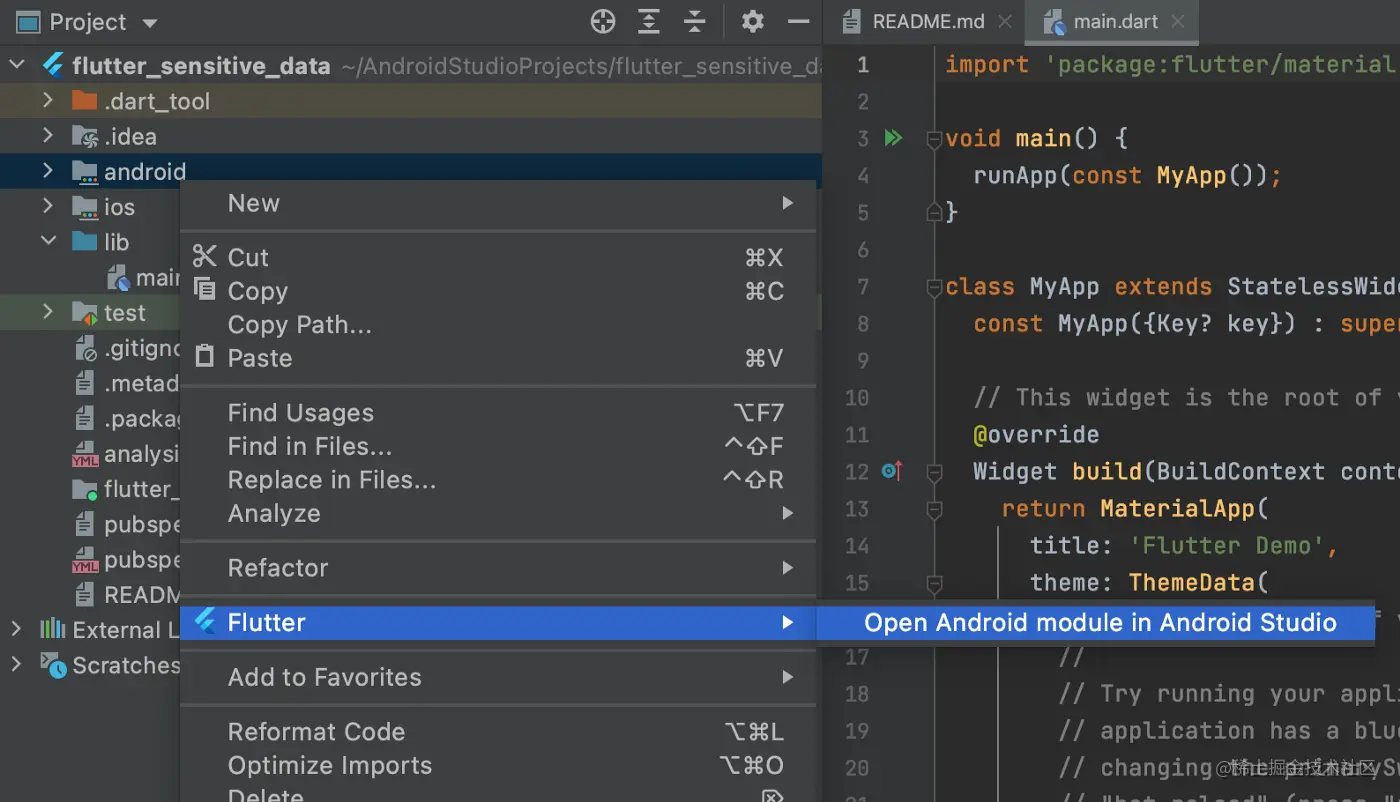Click the Expand All icon in Project toolbar
This screenshot has width=1400, height=802.
click(x=649, y=21)
